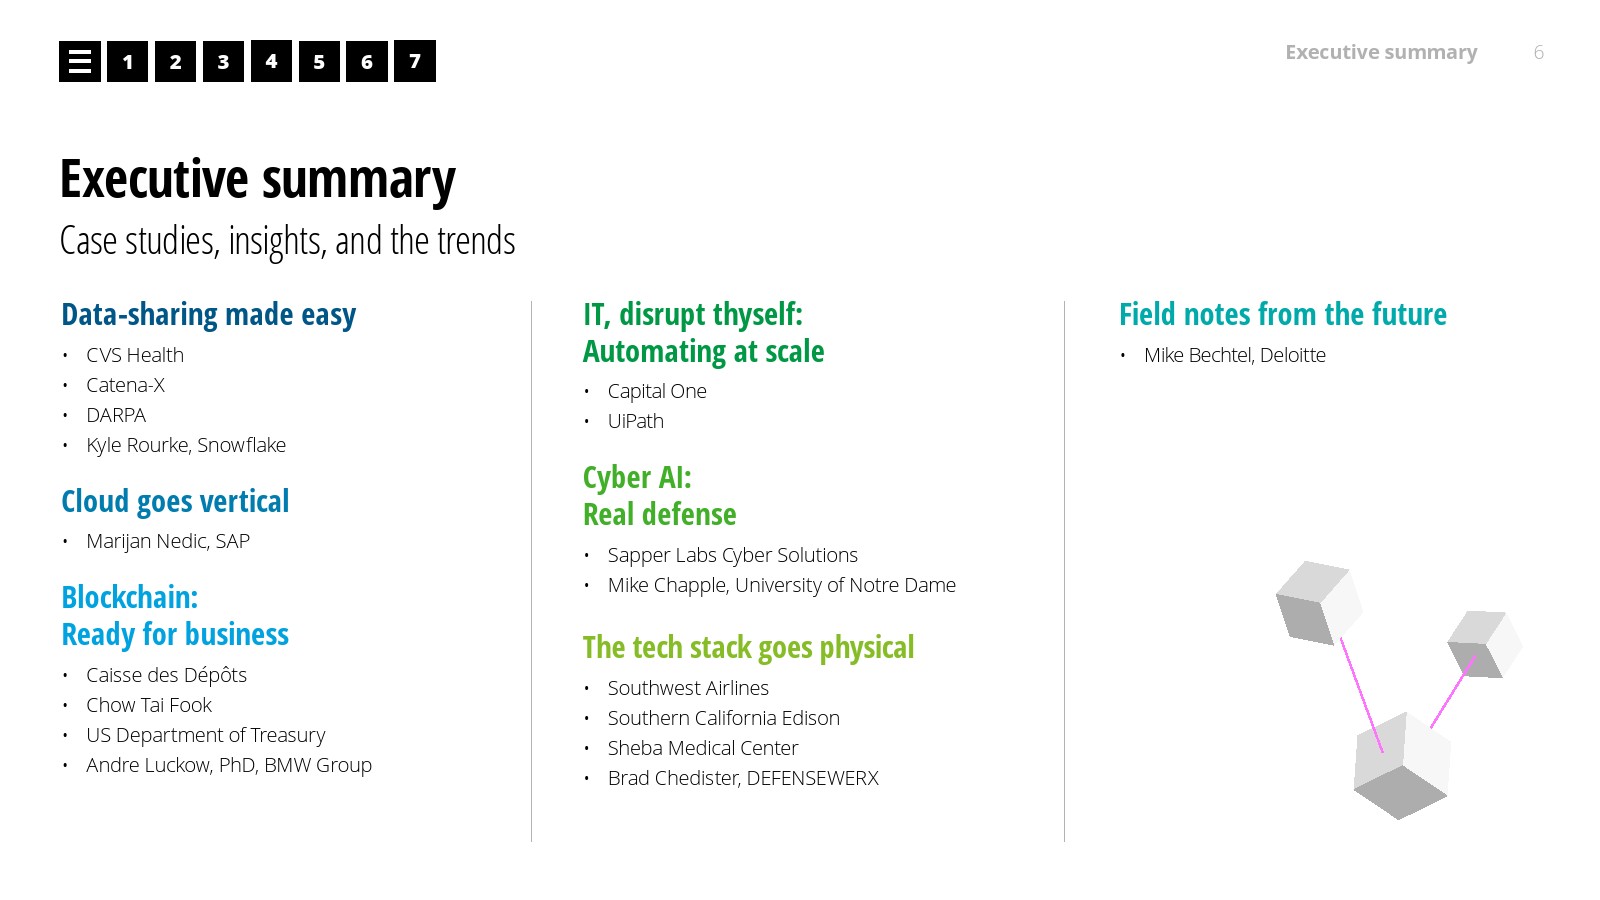Click the Executive summary header label
The image size is (1600, 900).
(1380, 52)
